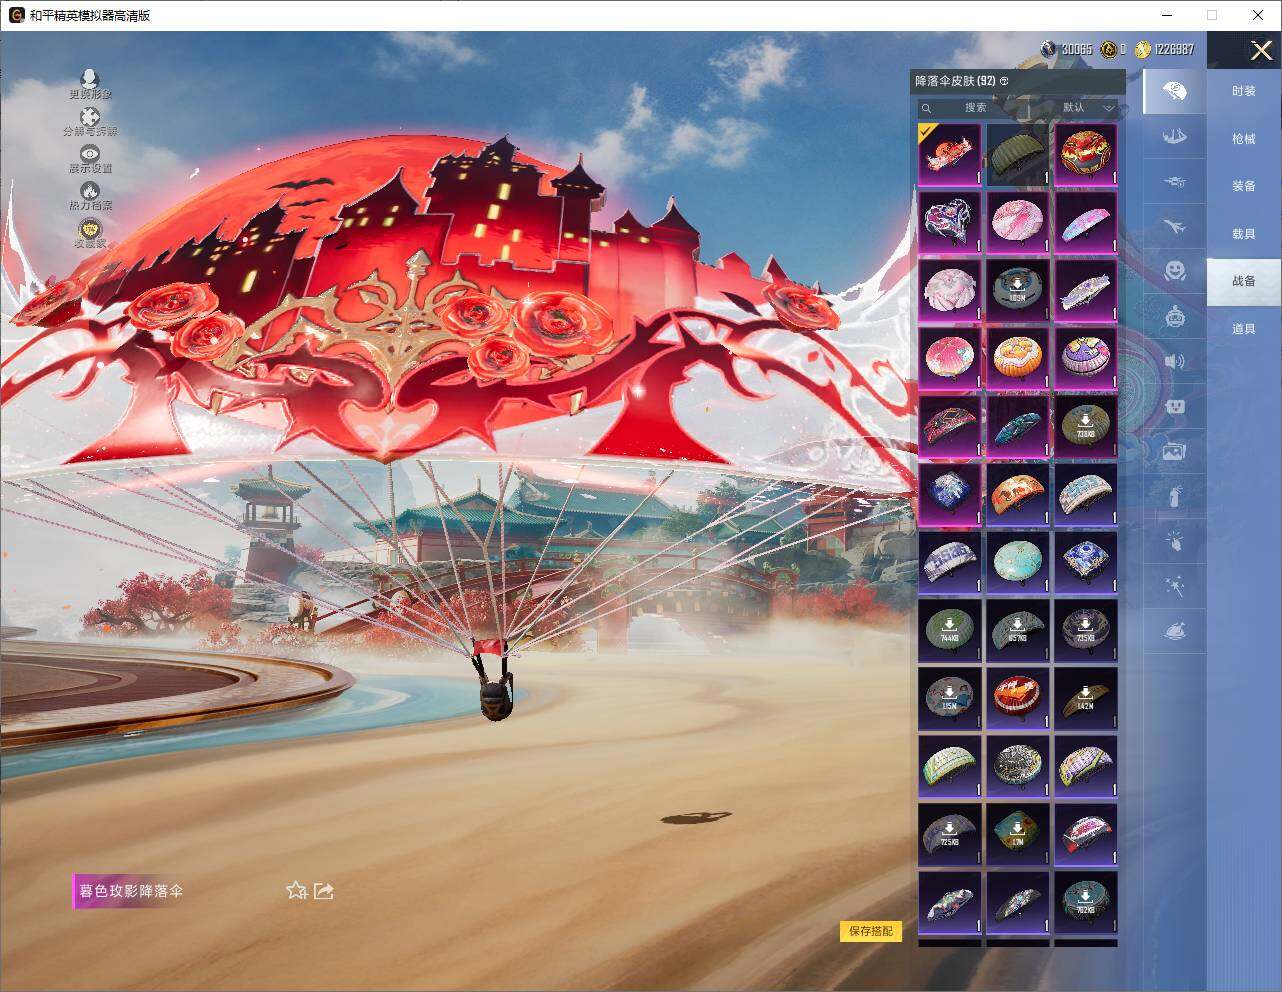Screen dimensions: 1282x992
Task: Click the 保存搭配 save button
Action: (x=870, y=931)
